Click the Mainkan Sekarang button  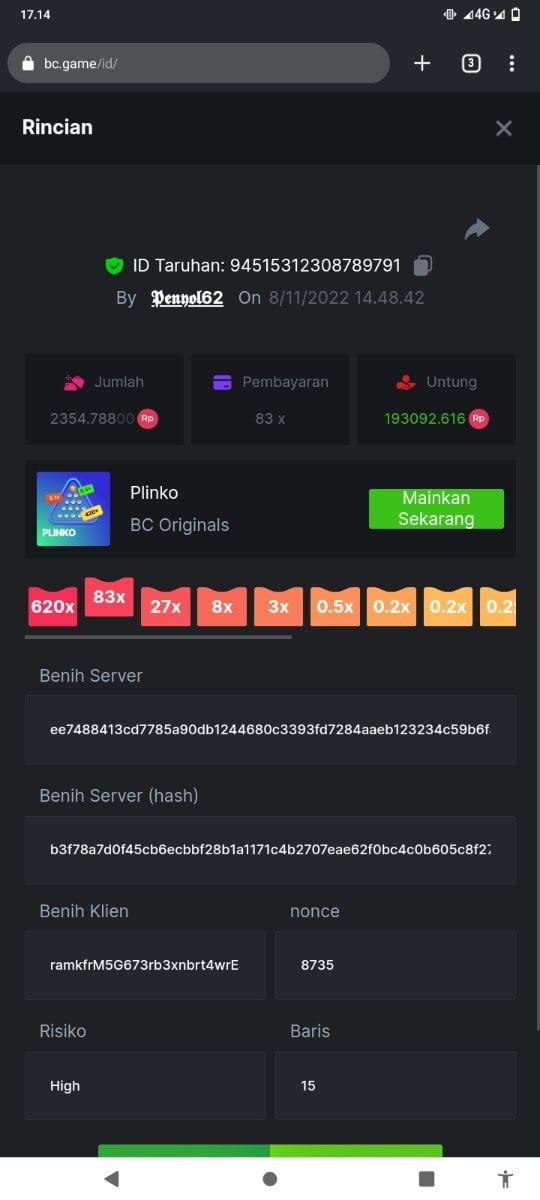click(436, 509)
